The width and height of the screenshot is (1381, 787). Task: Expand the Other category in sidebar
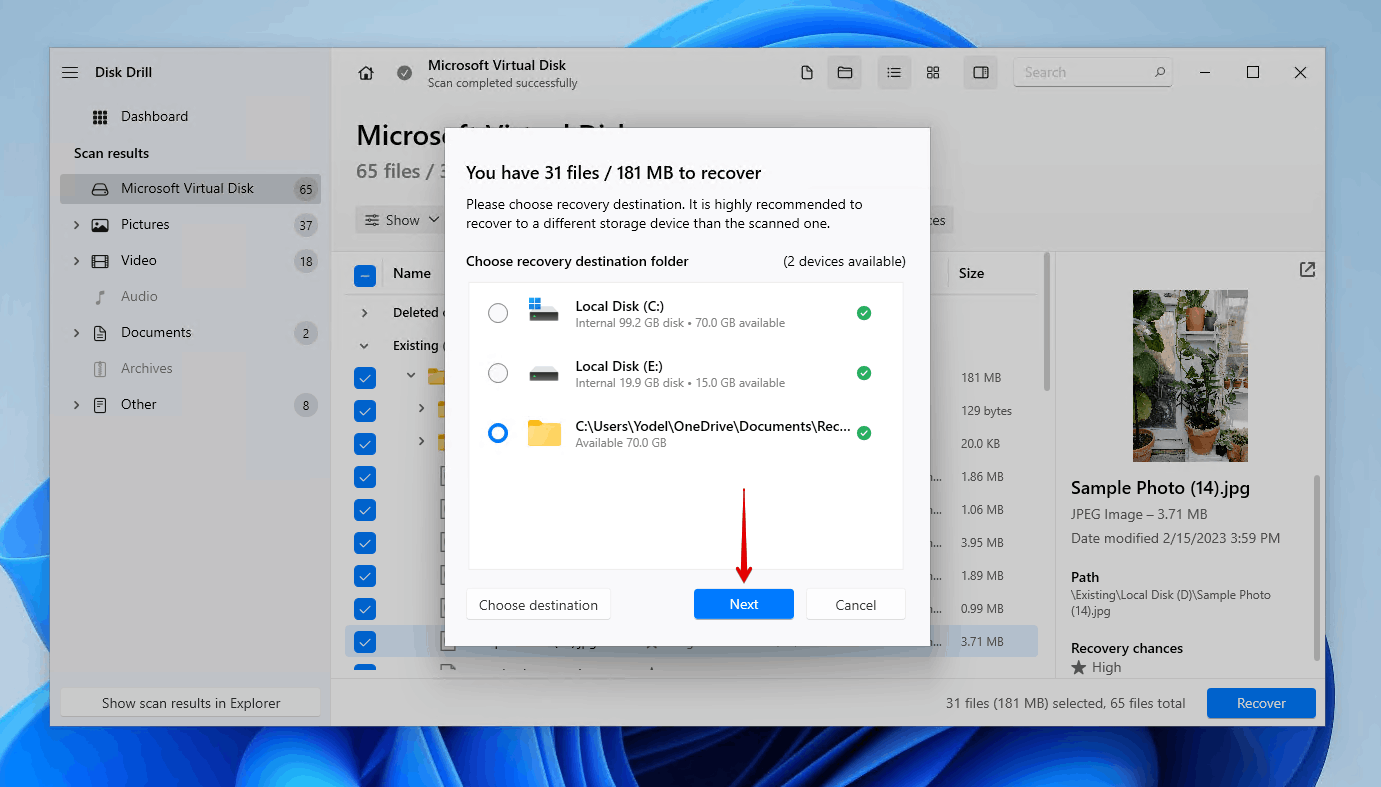tap(76, 405)
